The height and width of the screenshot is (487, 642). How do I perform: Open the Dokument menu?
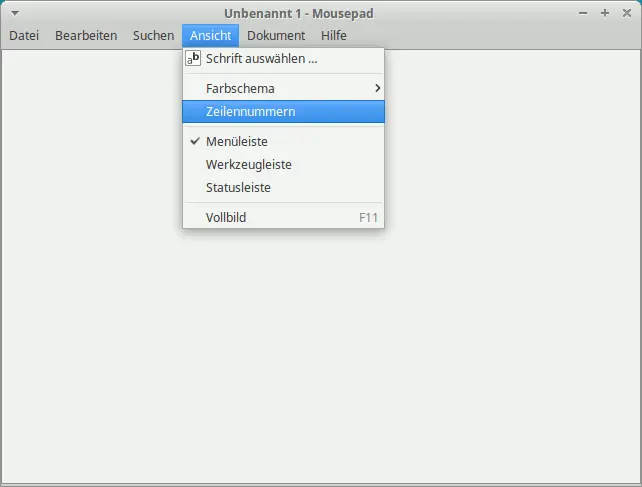coord(276,36)
